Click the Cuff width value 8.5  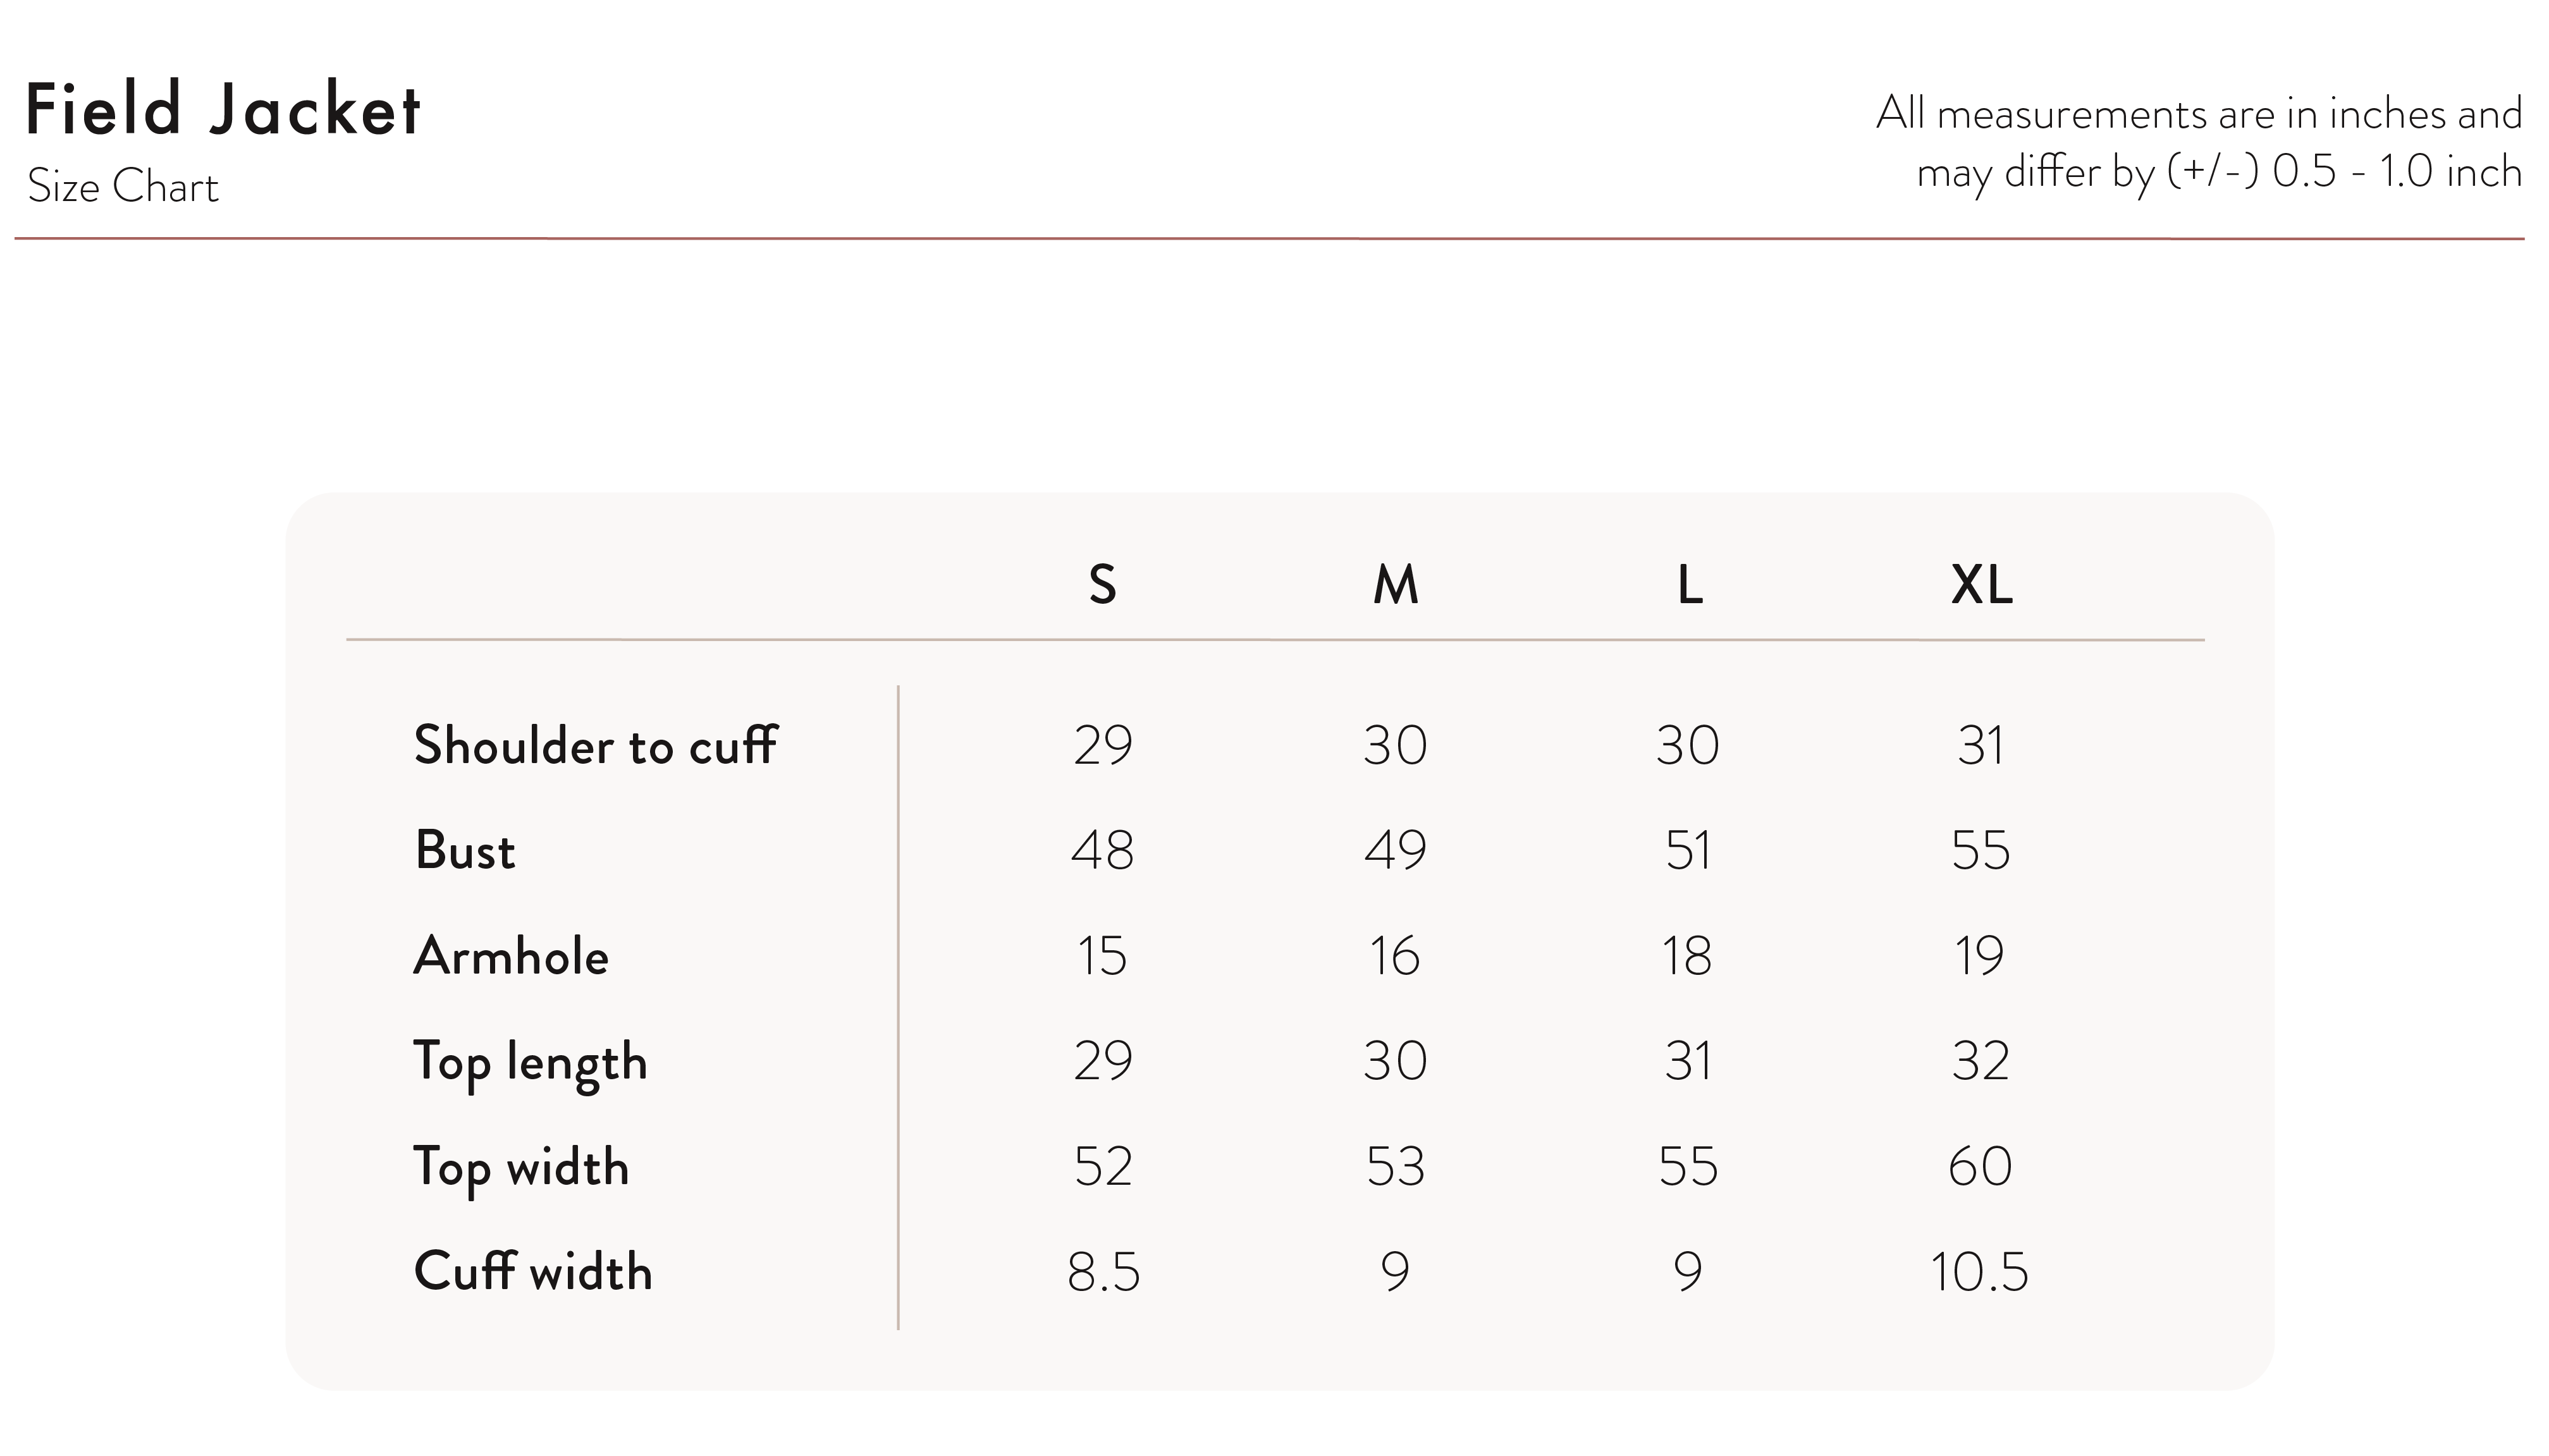1103,1272
